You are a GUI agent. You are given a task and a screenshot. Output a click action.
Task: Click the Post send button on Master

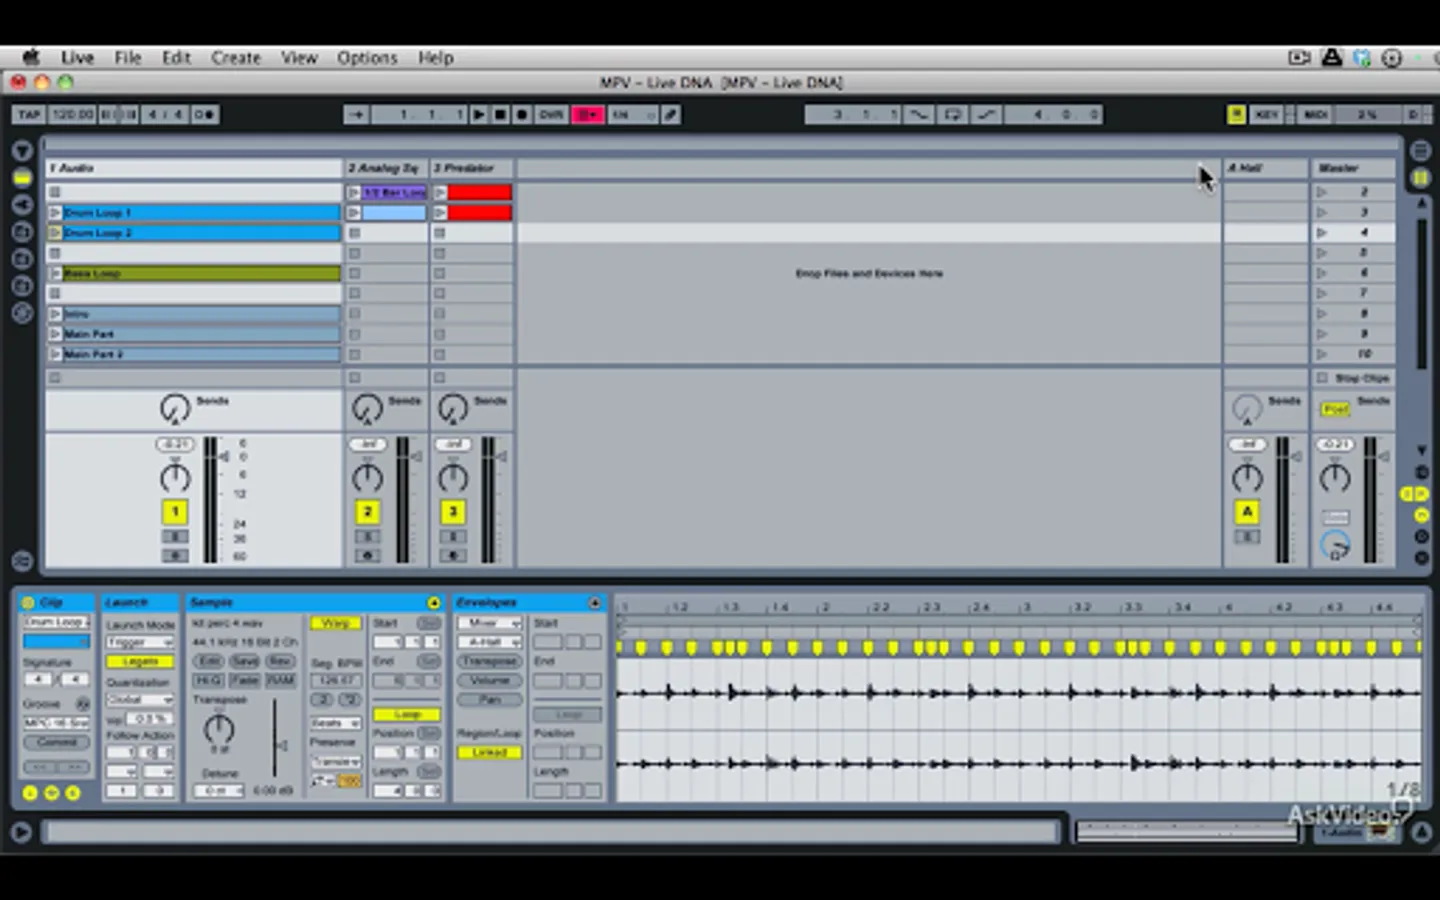coord(1335,409)
